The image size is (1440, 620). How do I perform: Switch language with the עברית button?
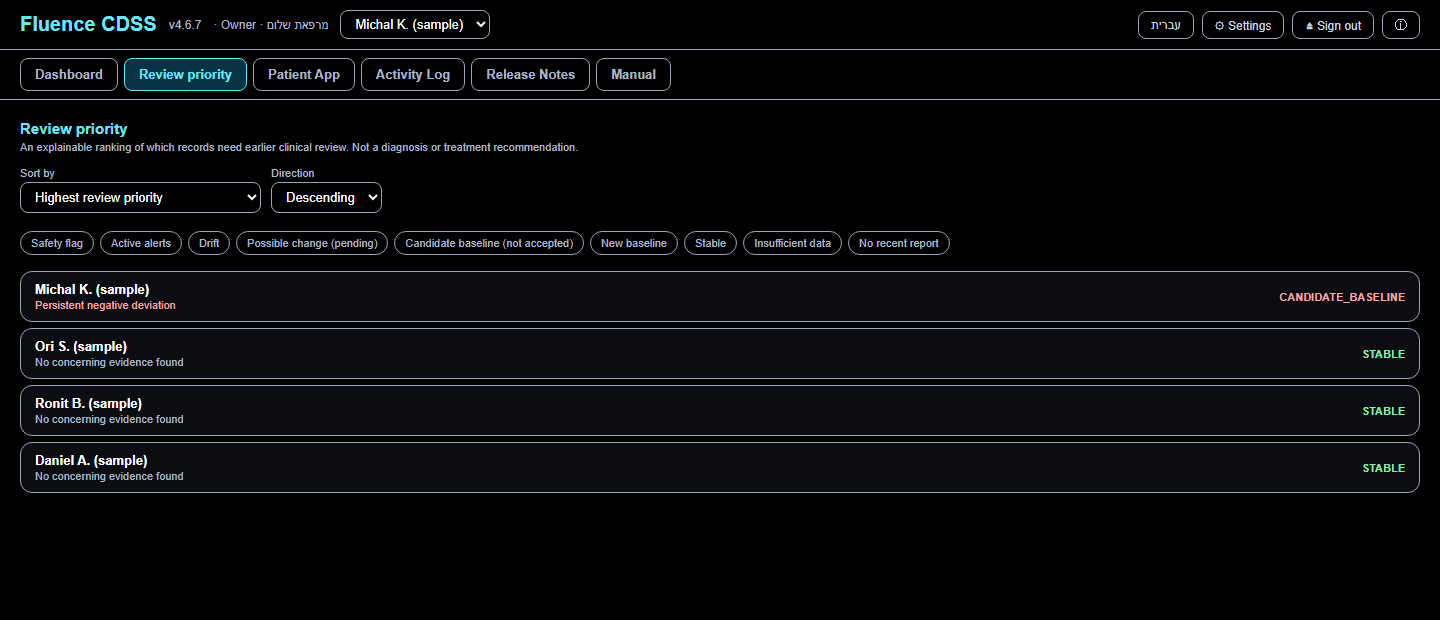(x=1166, y=25)
